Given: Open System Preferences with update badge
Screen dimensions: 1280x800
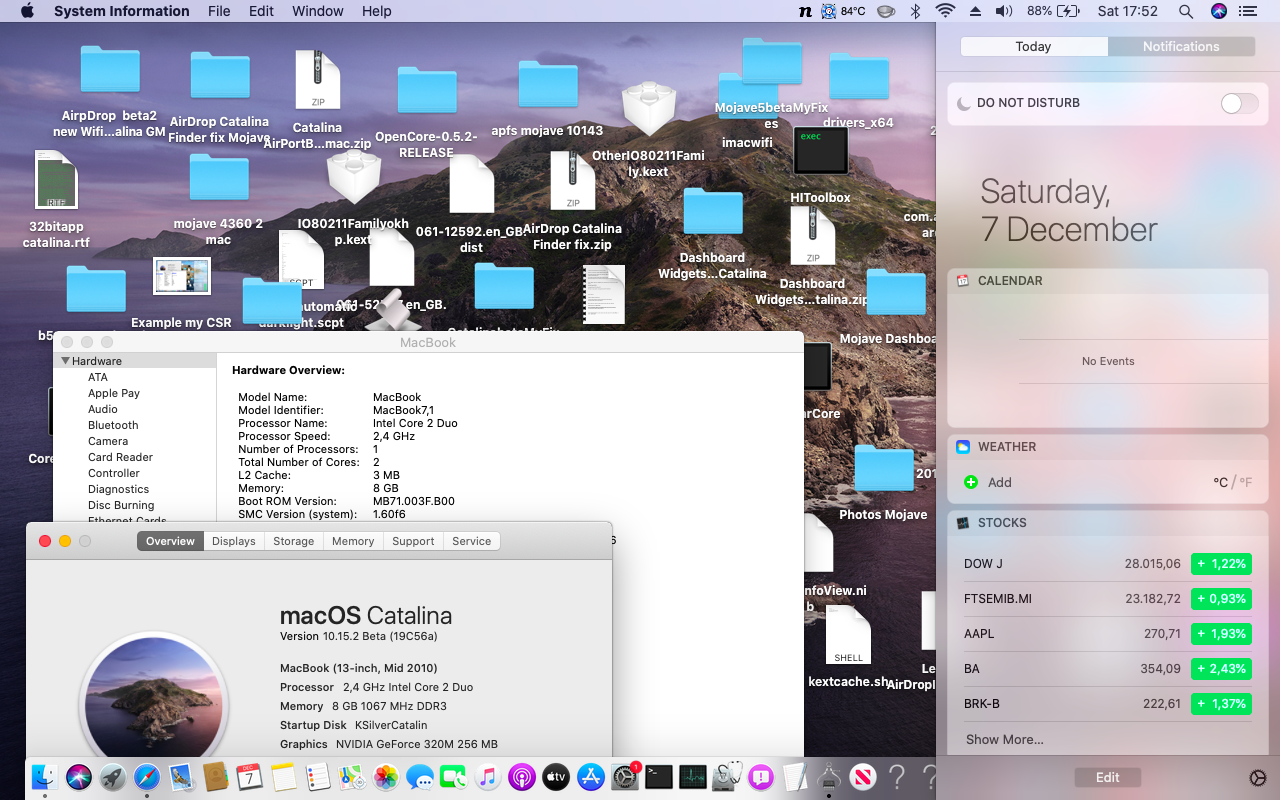Looking at the screenshot, I should (625, 776).
